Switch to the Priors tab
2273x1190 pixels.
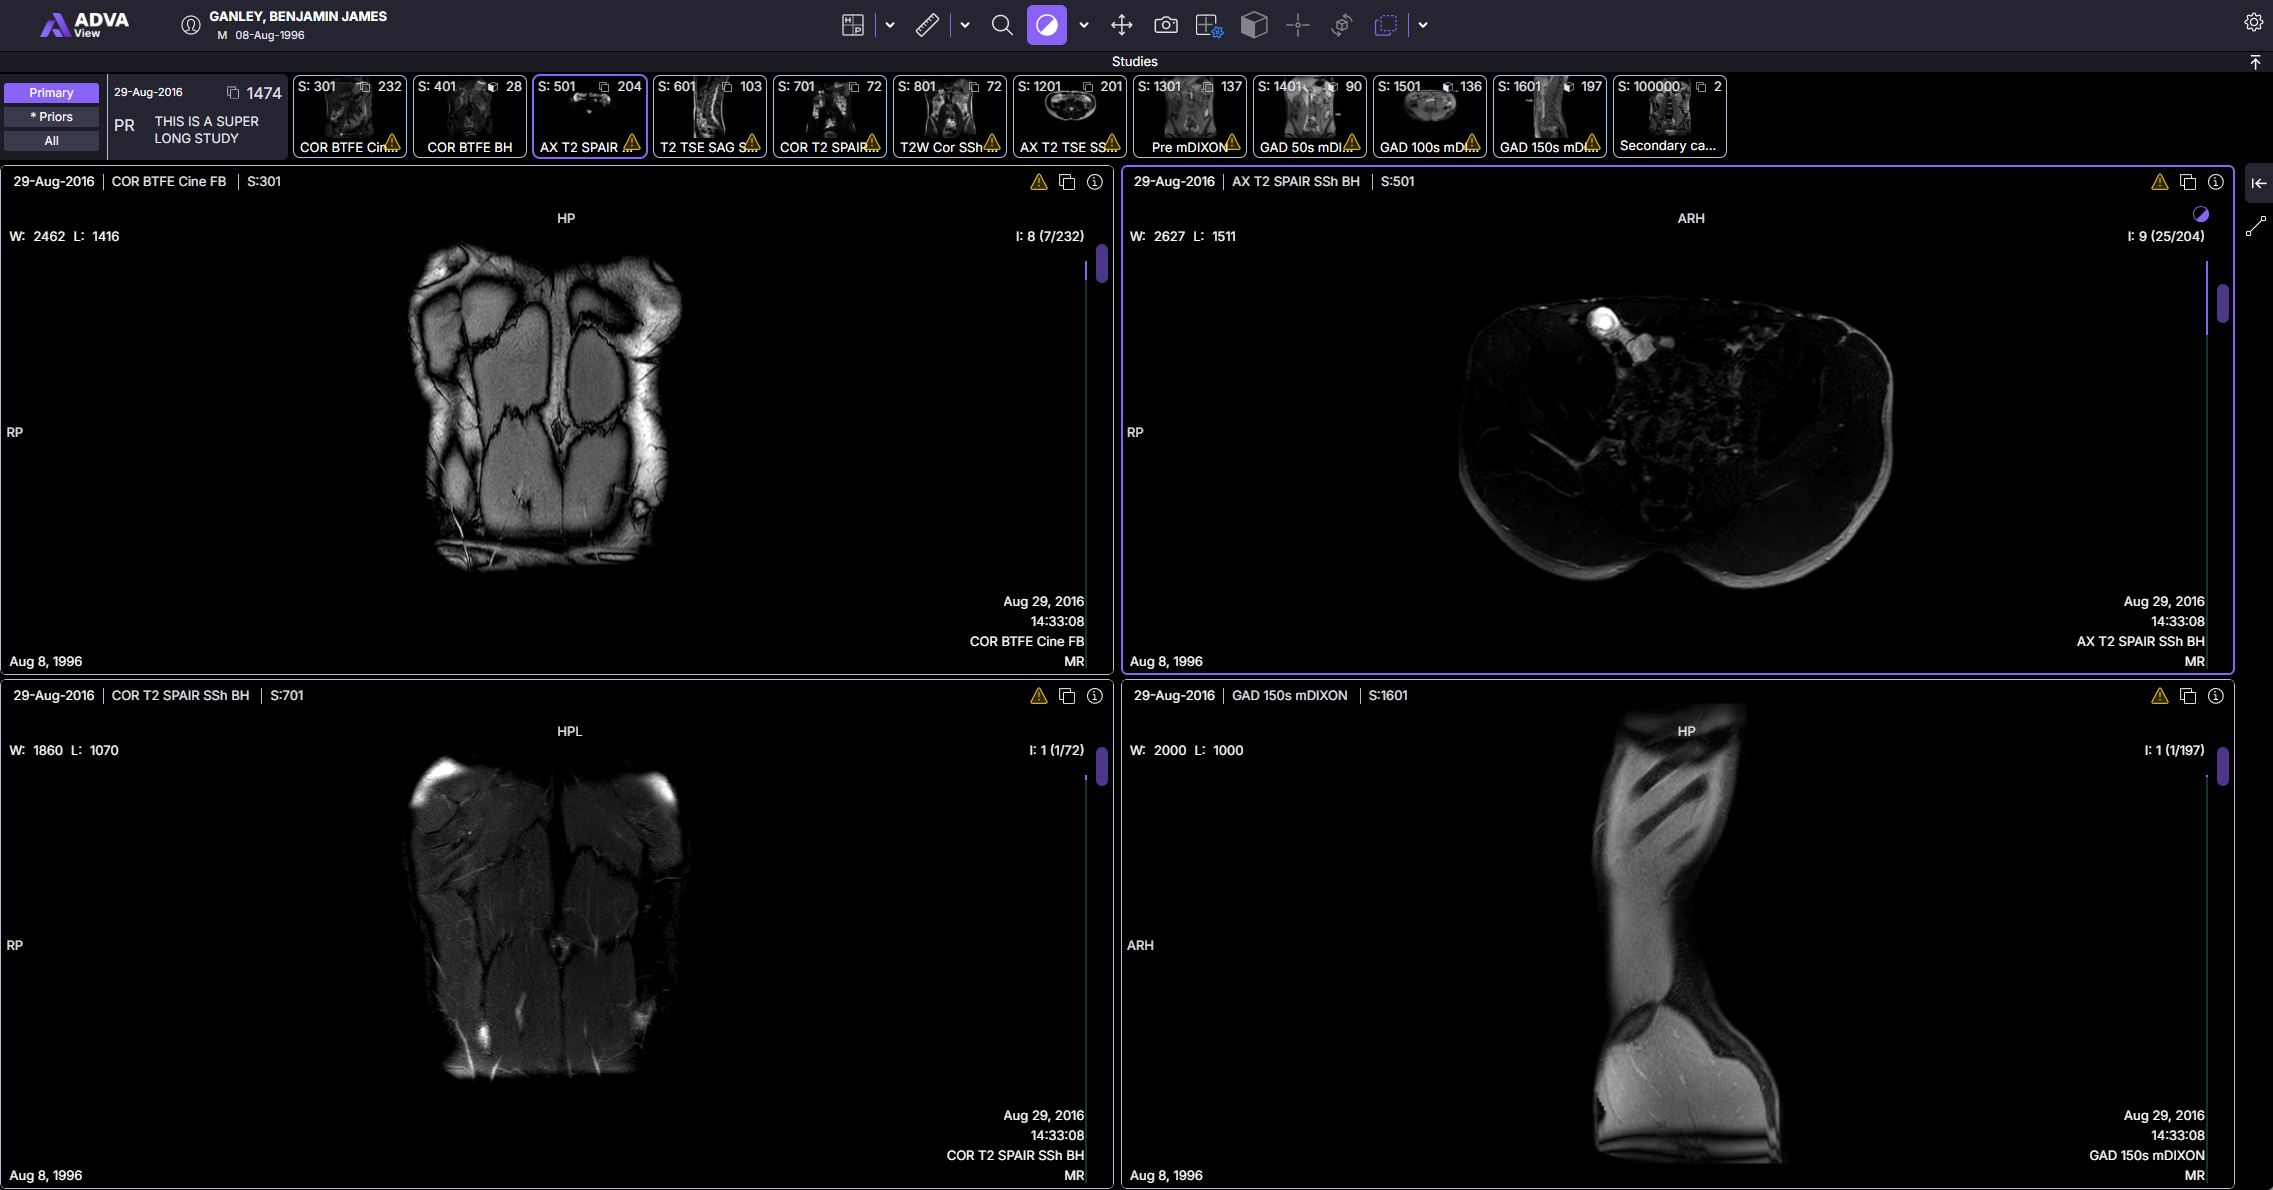click(x=51, y=117)
